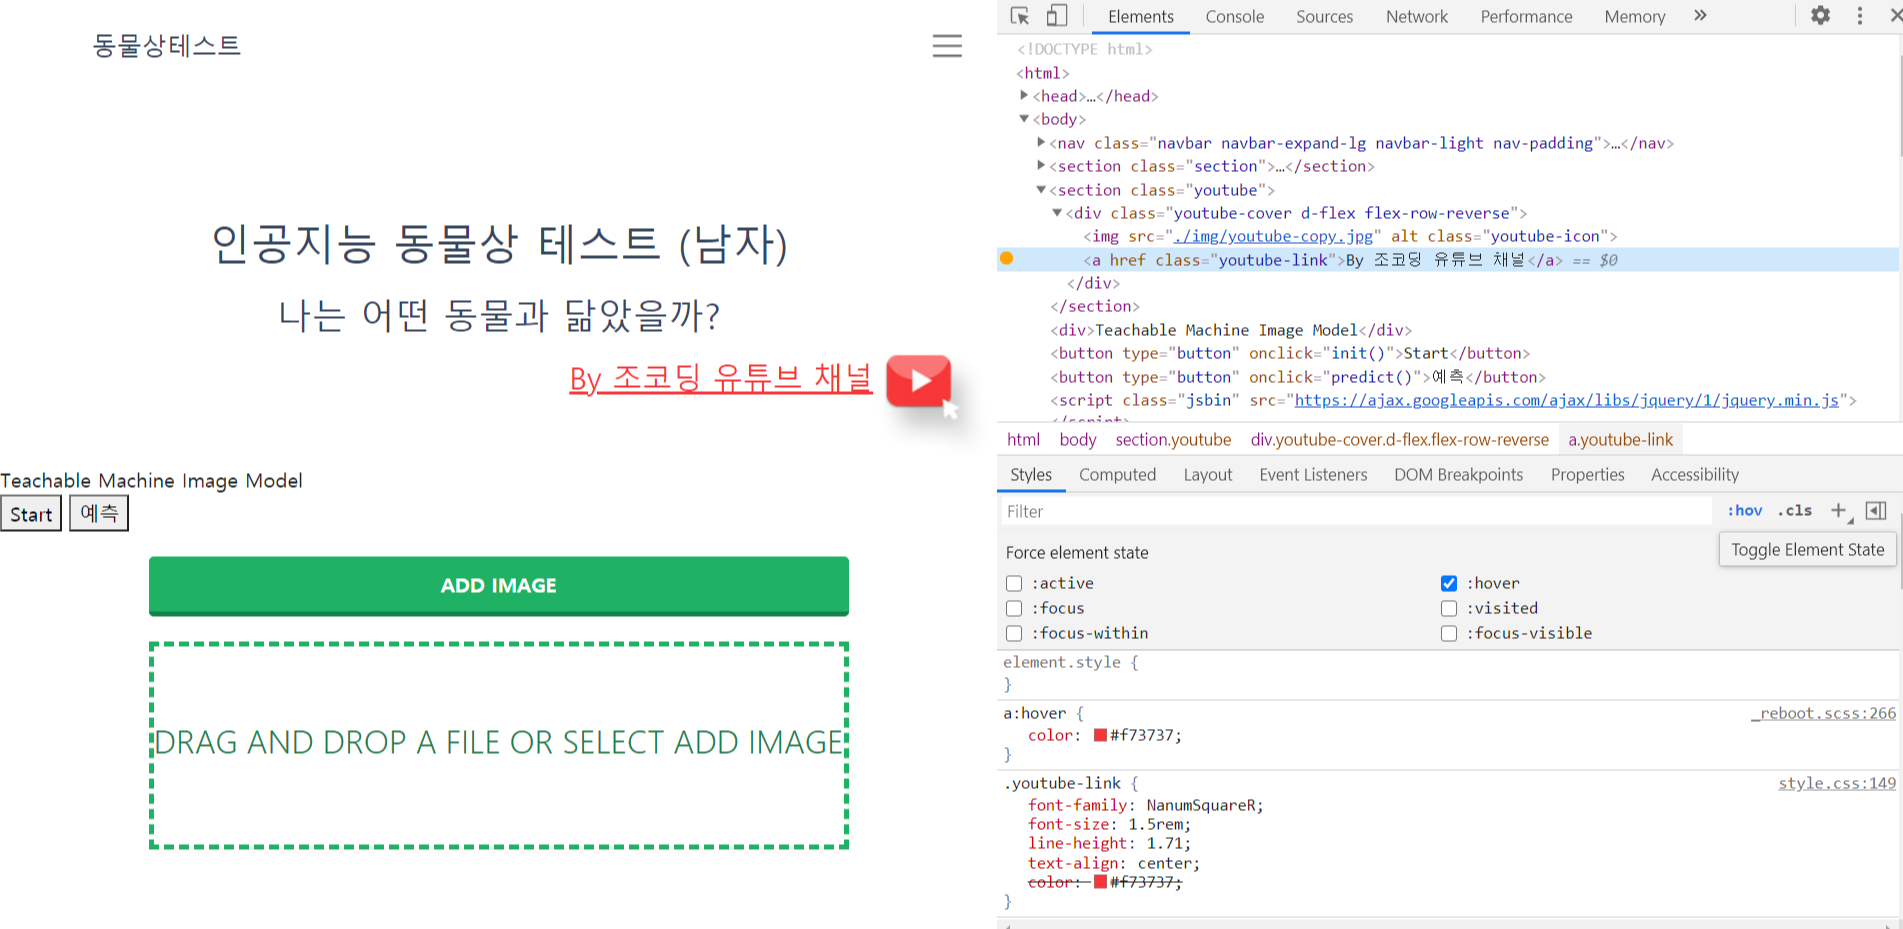Open the DevTools three-dot customize menu
Screen dimensions: 1903x929
click(x=1860, y=16)
